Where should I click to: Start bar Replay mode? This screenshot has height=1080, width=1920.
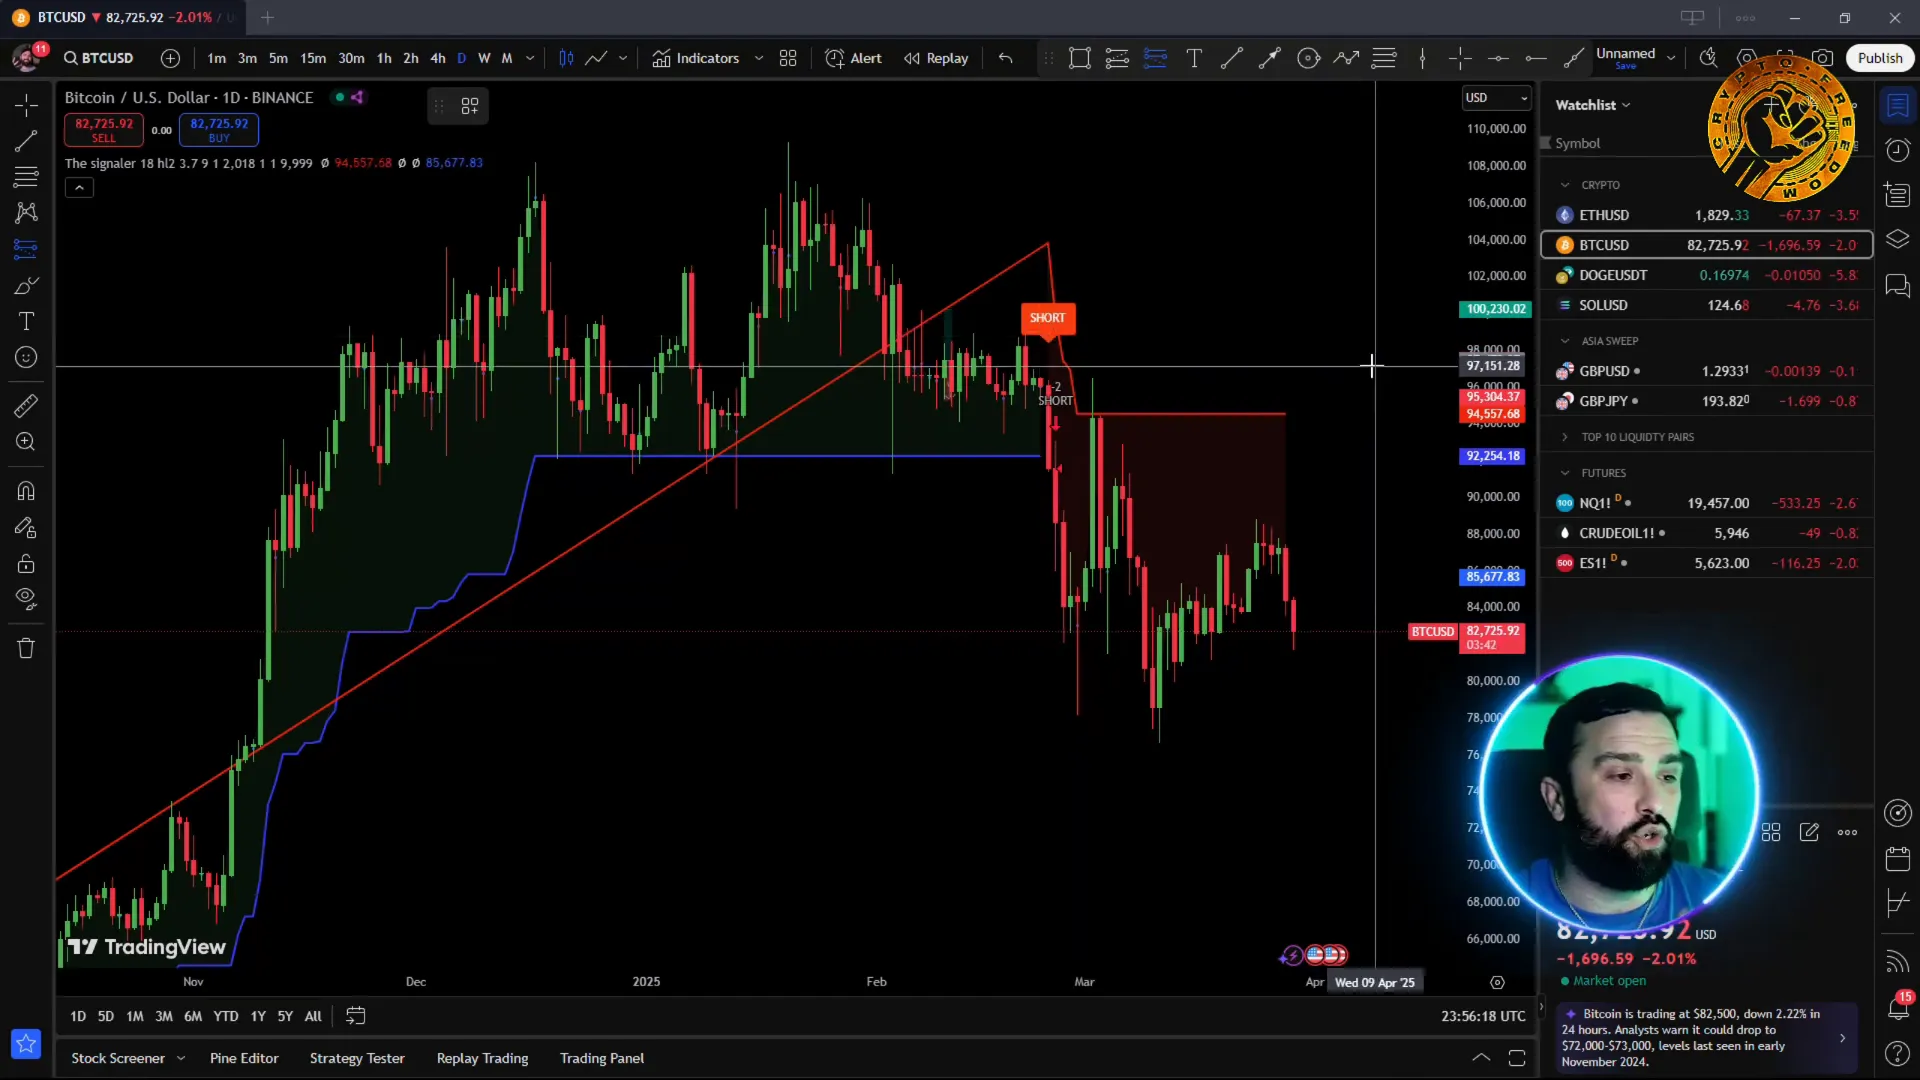click(936, 58)
